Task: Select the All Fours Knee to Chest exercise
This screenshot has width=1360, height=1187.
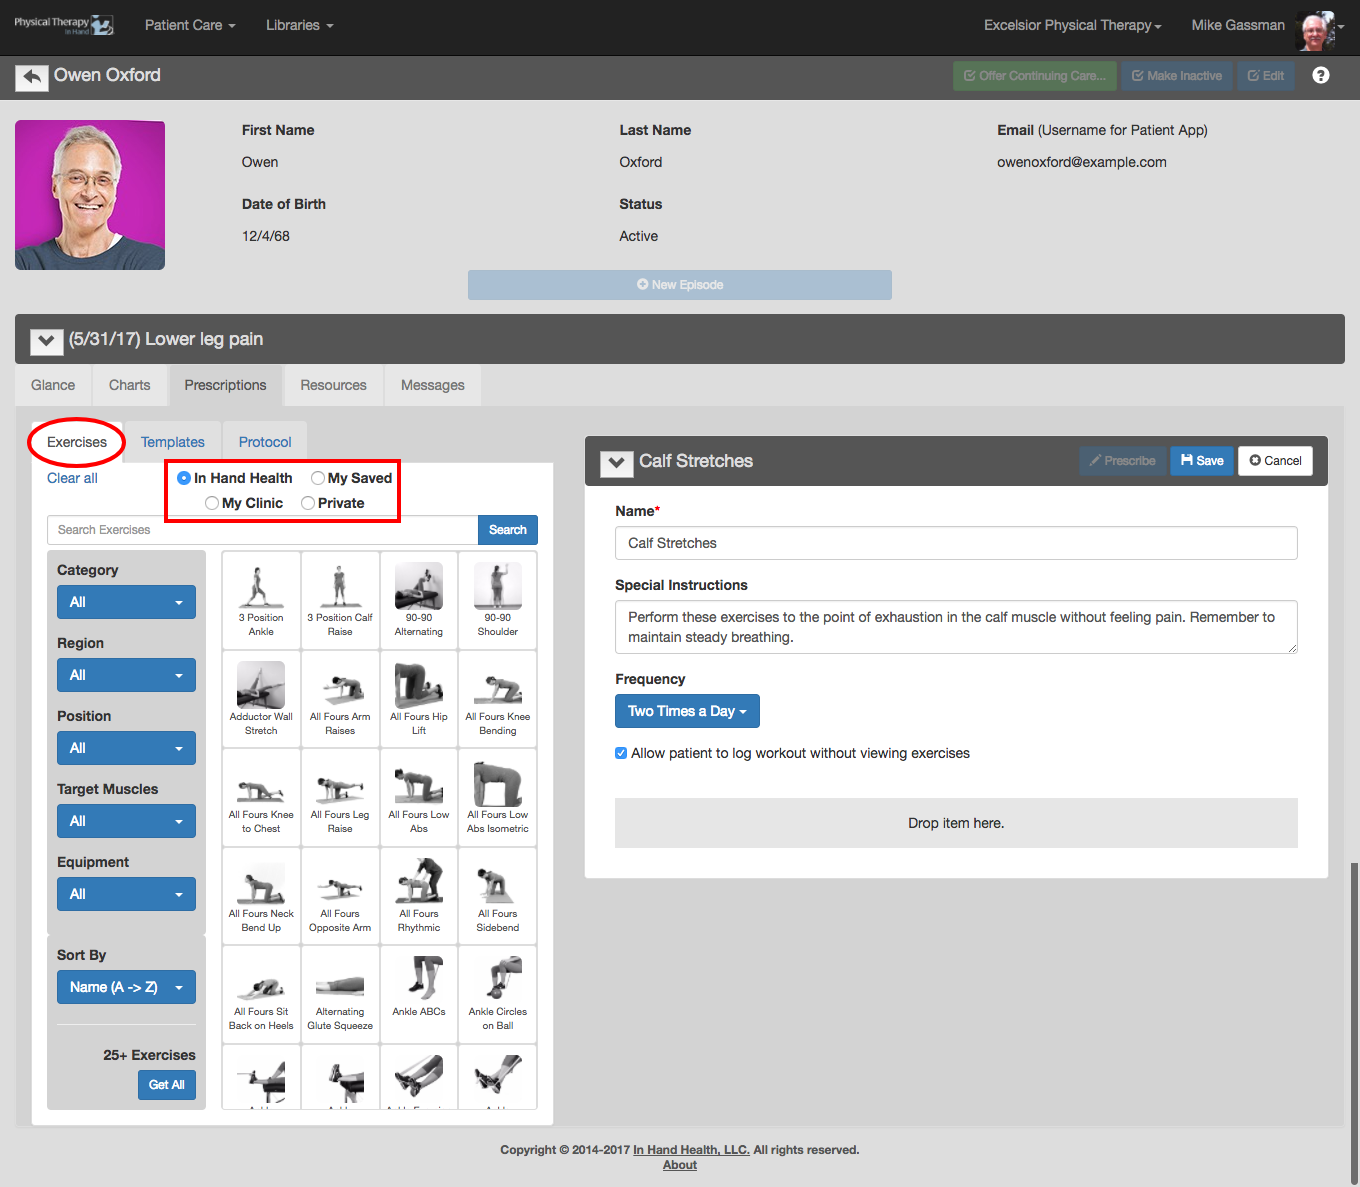Action: [261, 797]
